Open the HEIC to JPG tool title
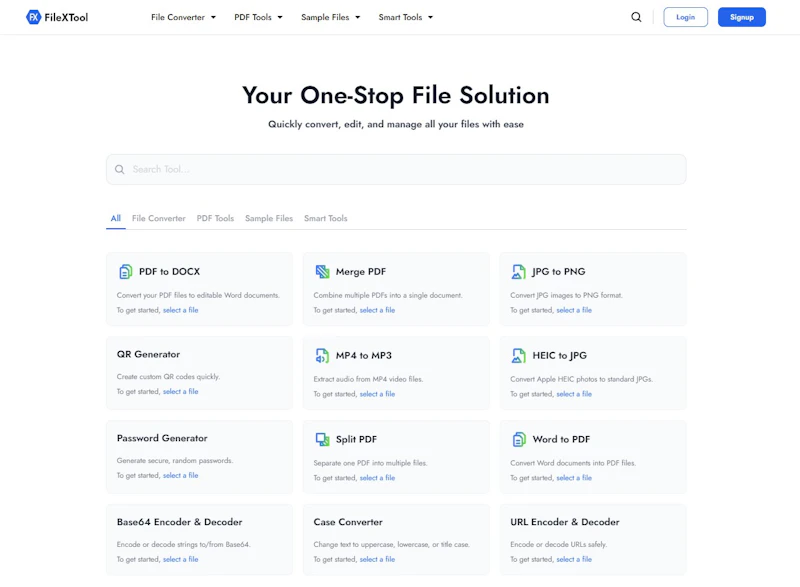800x587 pixels. coord(560,355)
